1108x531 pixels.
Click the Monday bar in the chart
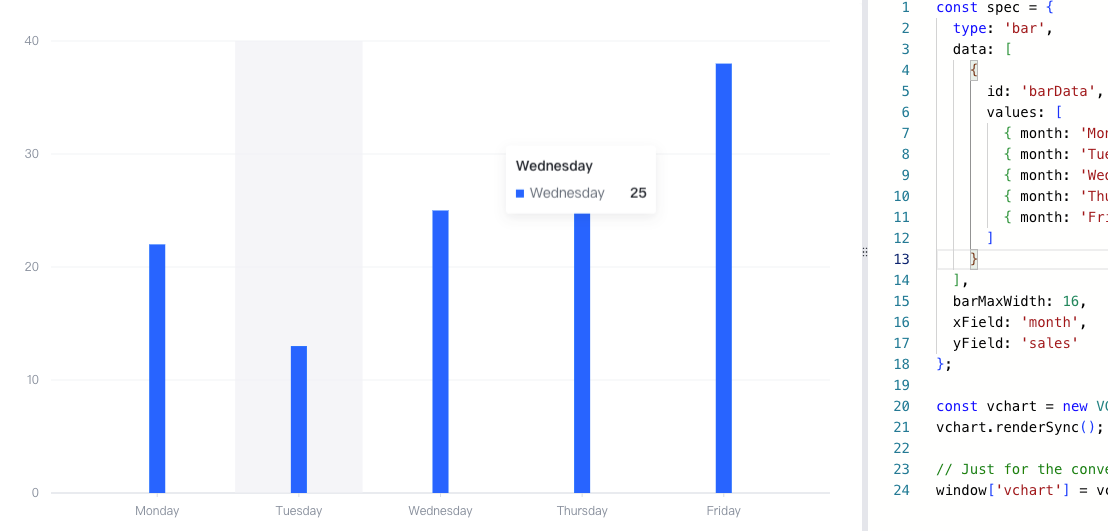157,368
